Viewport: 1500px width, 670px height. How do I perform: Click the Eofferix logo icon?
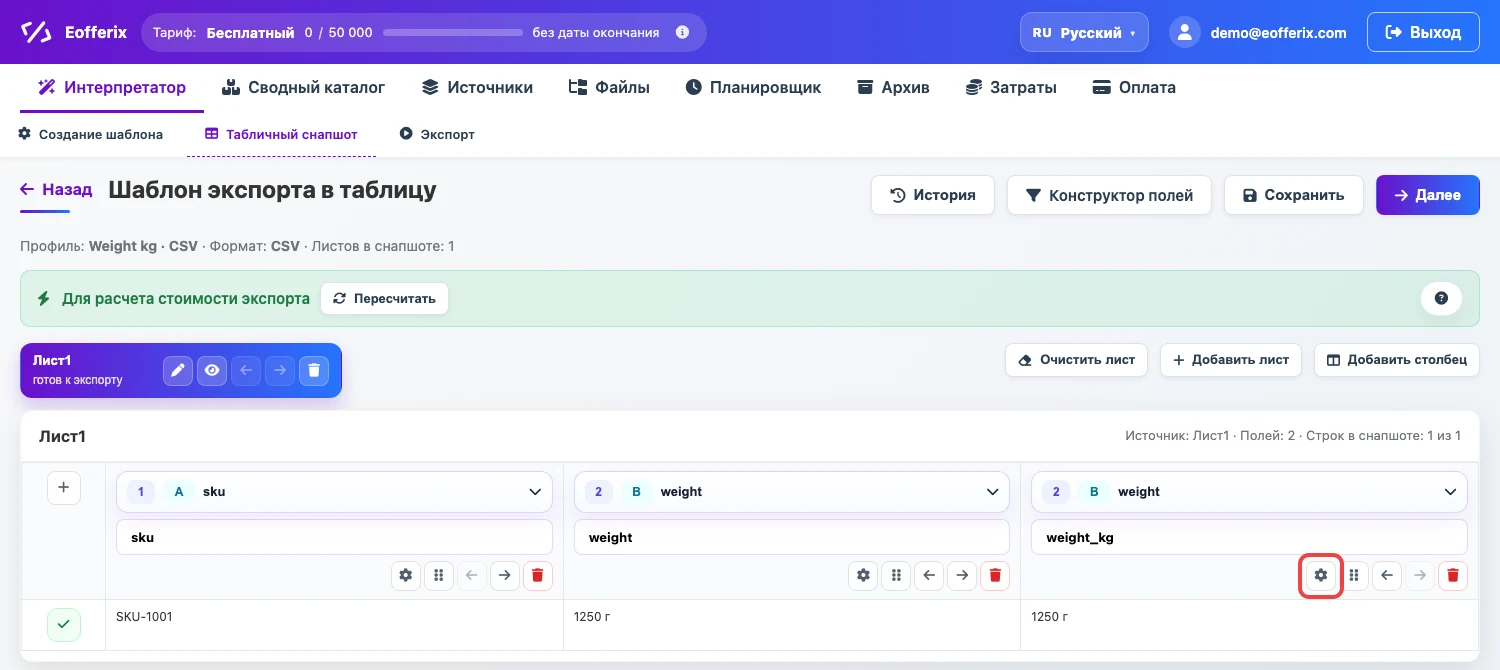[36, 32]
